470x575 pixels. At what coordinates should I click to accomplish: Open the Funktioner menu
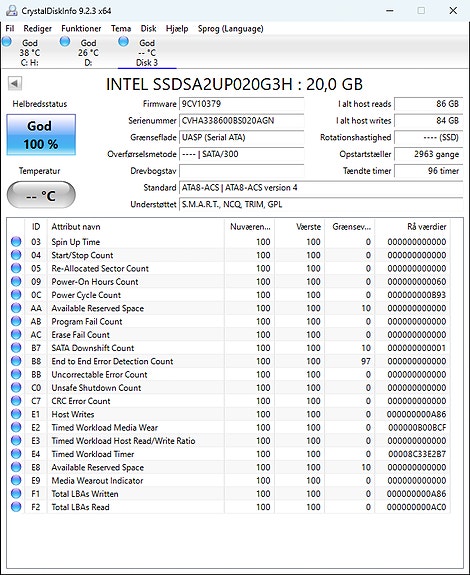click(x=81, y=29)
